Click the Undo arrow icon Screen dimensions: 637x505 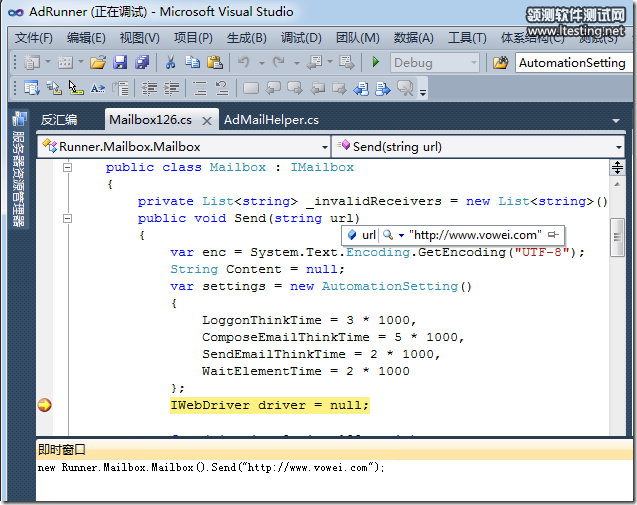pos(243,63)
